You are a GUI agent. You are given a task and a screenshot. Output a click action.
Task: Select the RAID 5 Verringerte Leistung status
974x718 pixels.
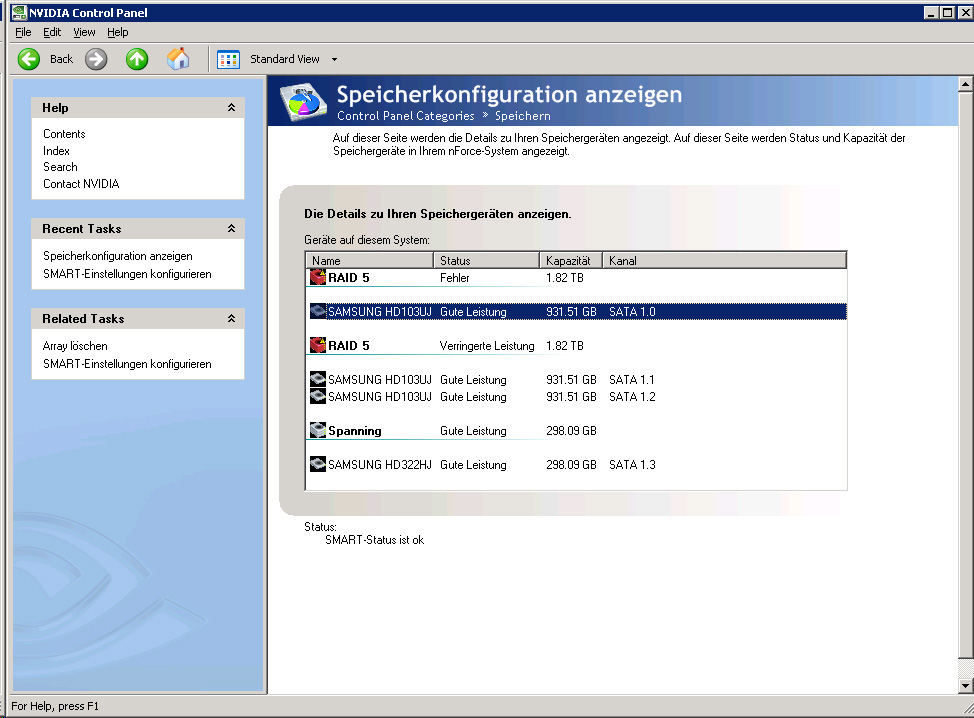point(486,345)
